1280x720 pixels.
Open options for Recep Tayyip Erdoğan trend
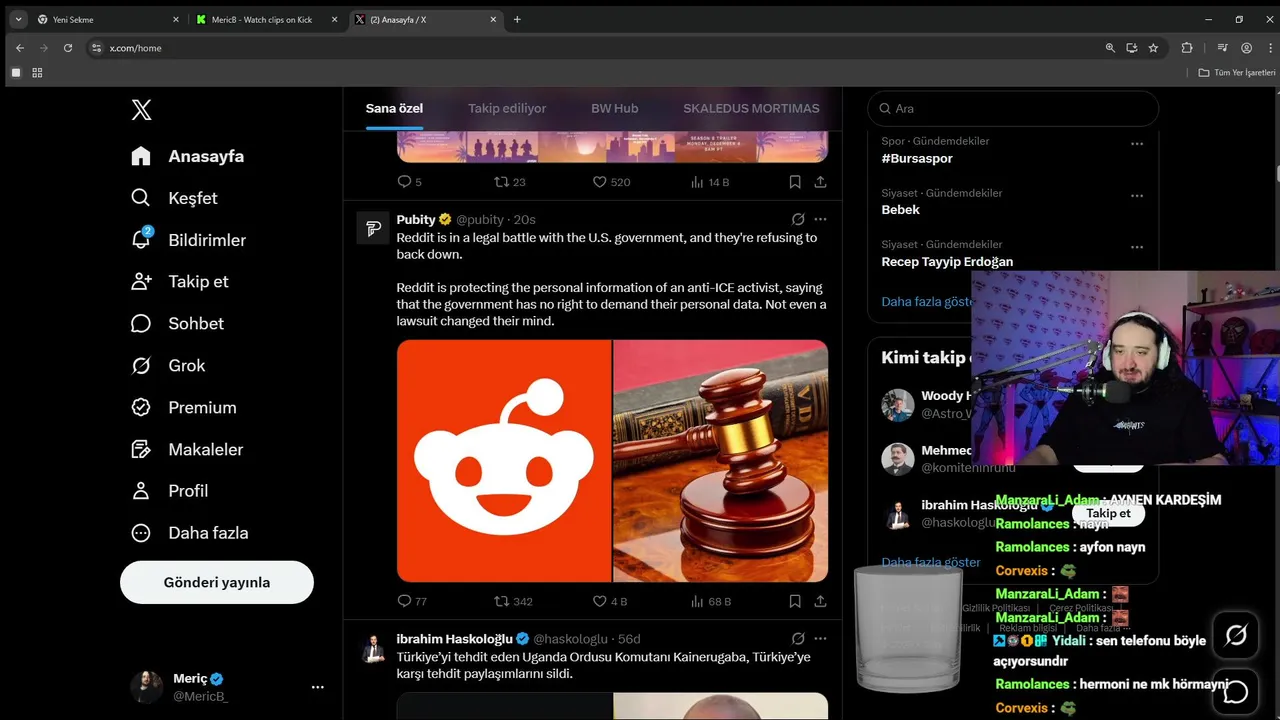point(1137,247)
